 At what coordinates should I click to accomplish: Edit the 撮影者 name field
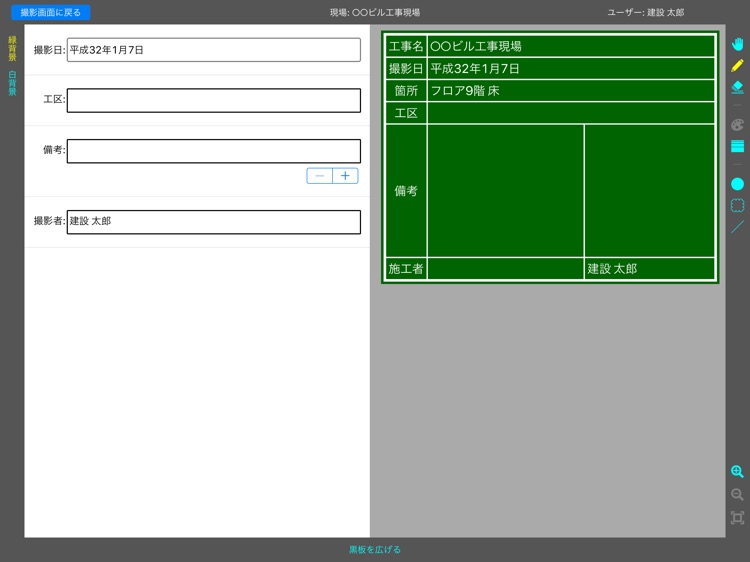tap(214, 222)
